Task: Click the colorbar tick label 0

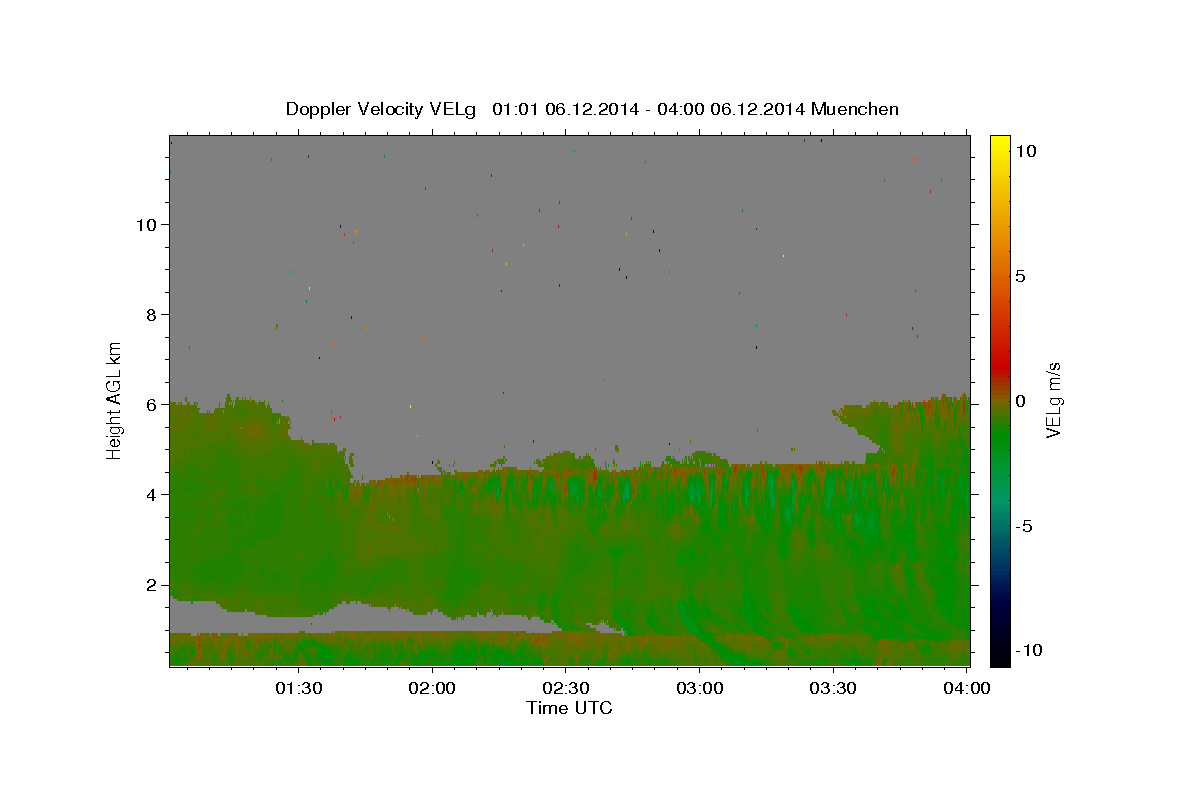Action: pyautogui.click(x=1020, y=401)
